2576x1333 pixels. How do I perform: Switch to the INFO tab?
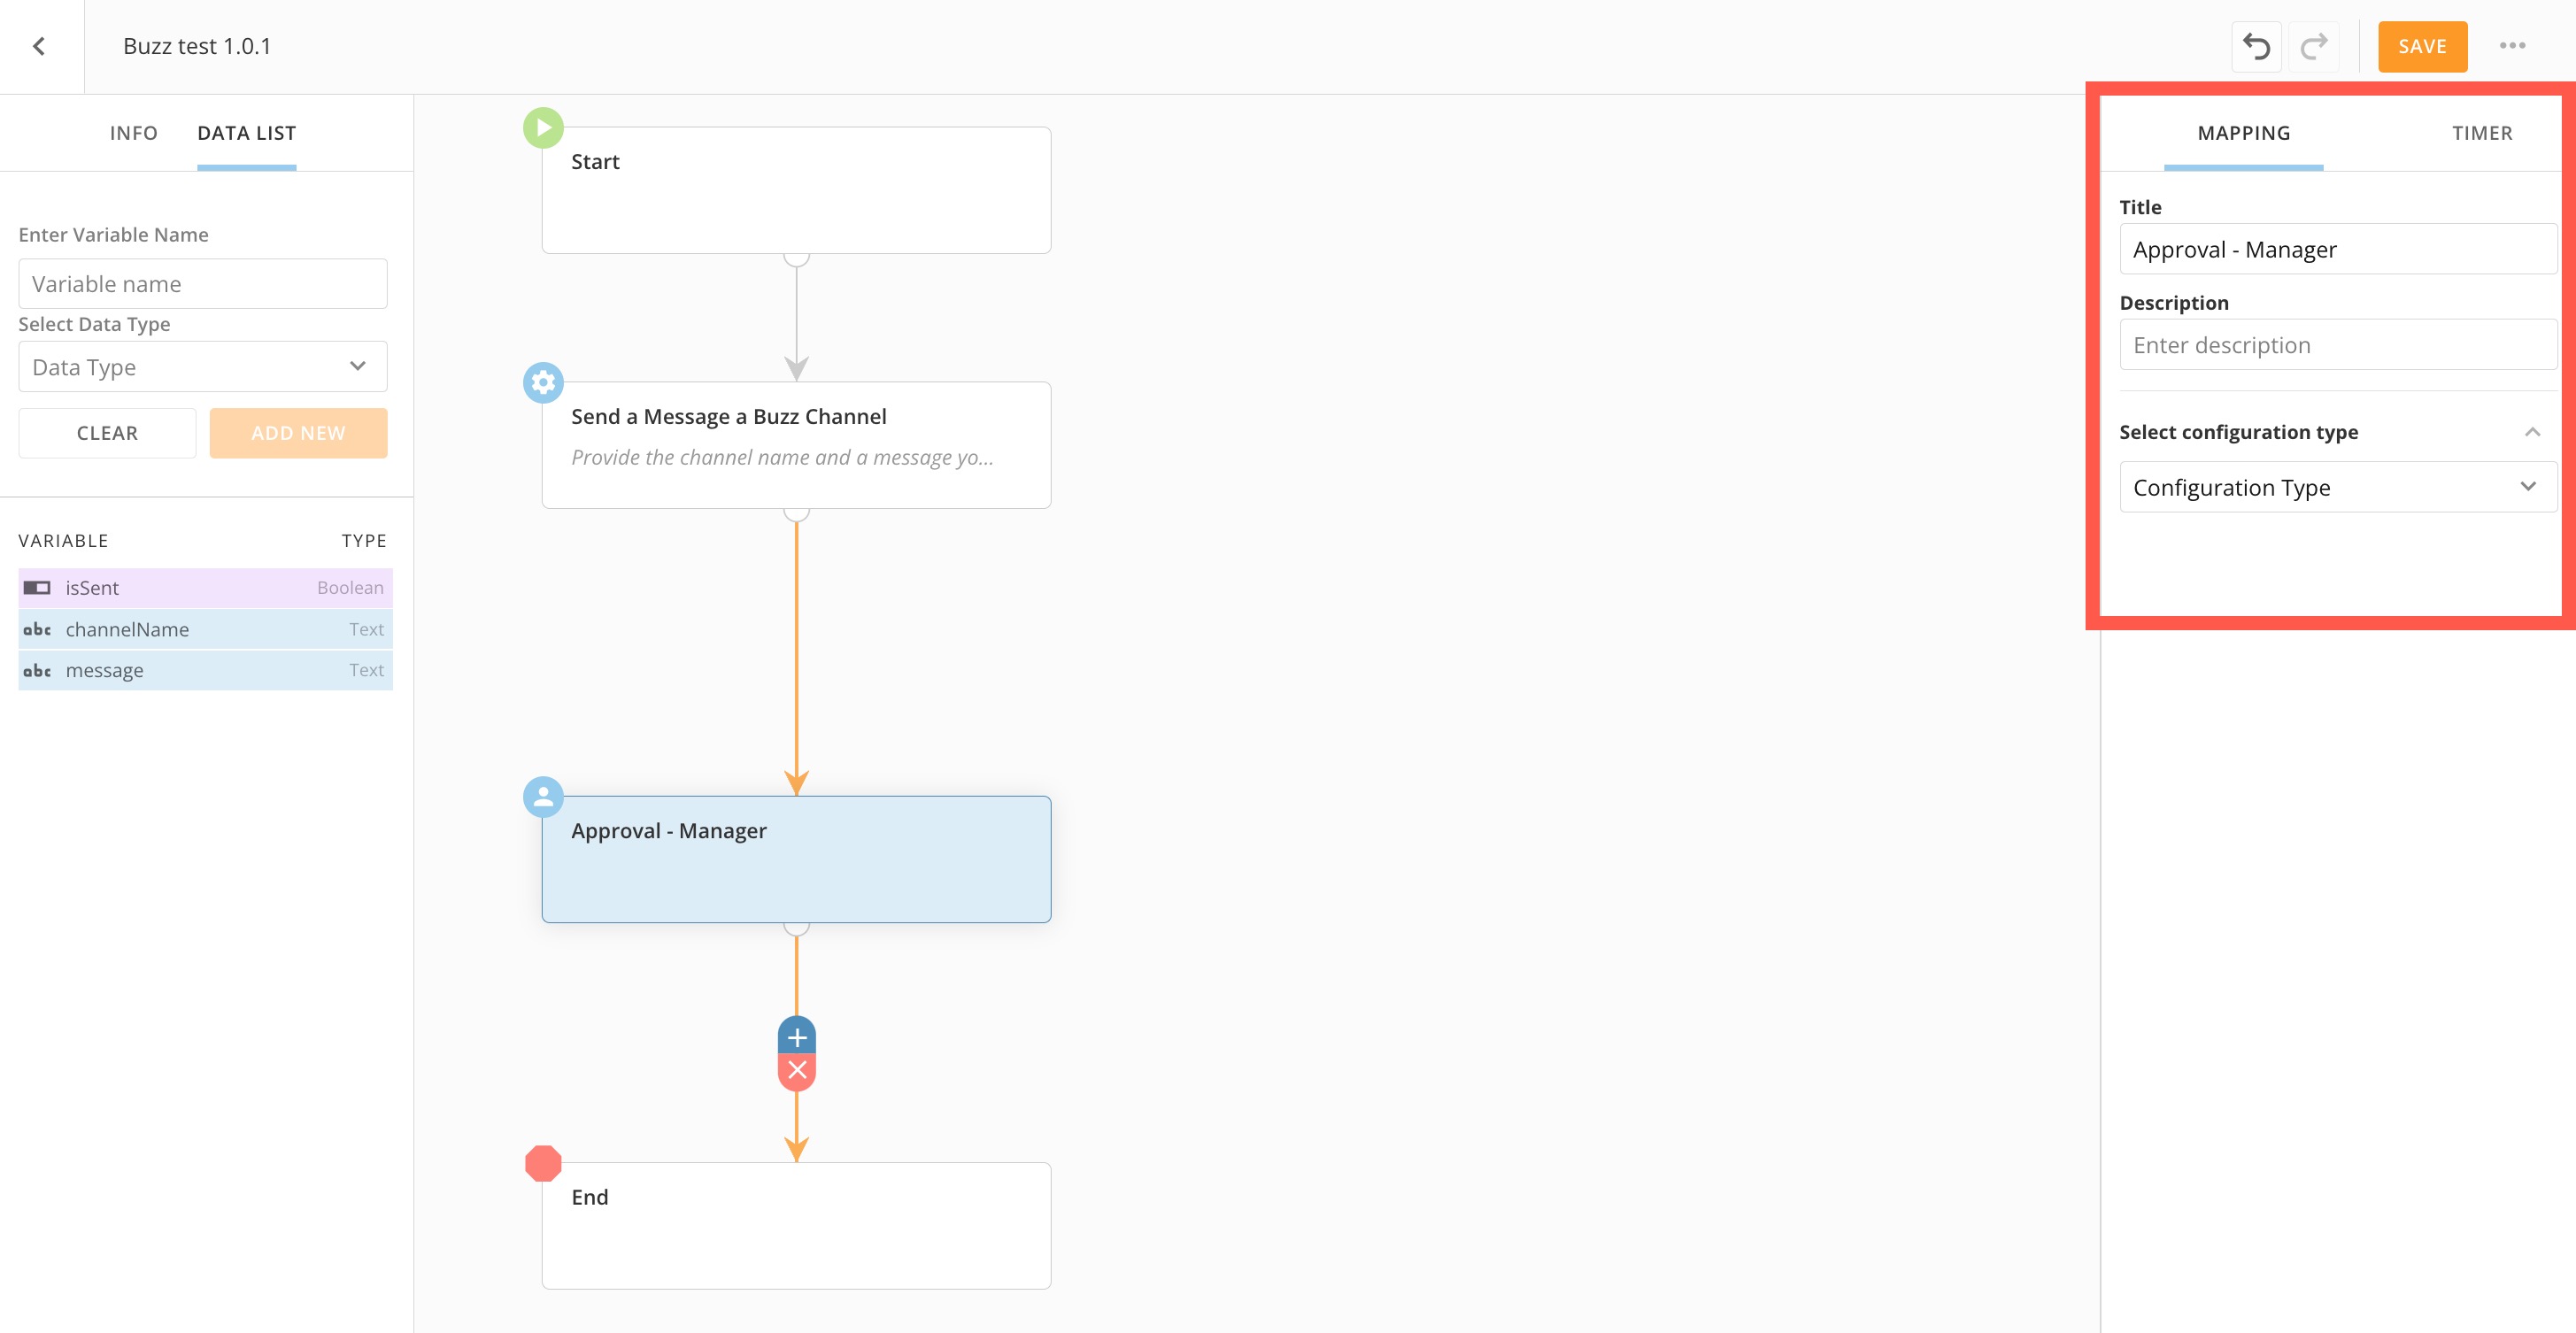click(x=133, y=133)
